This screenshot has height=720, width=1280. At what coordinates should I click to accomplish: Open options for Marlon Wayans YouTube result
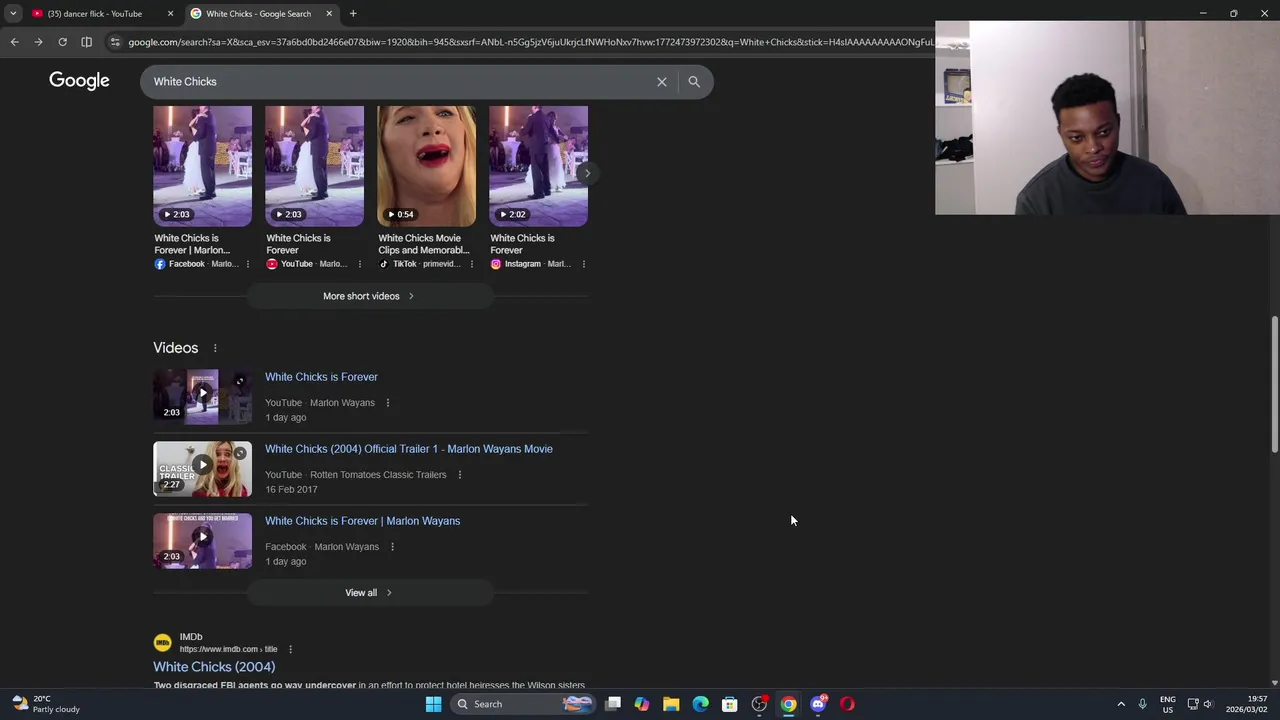pos(388,403)
